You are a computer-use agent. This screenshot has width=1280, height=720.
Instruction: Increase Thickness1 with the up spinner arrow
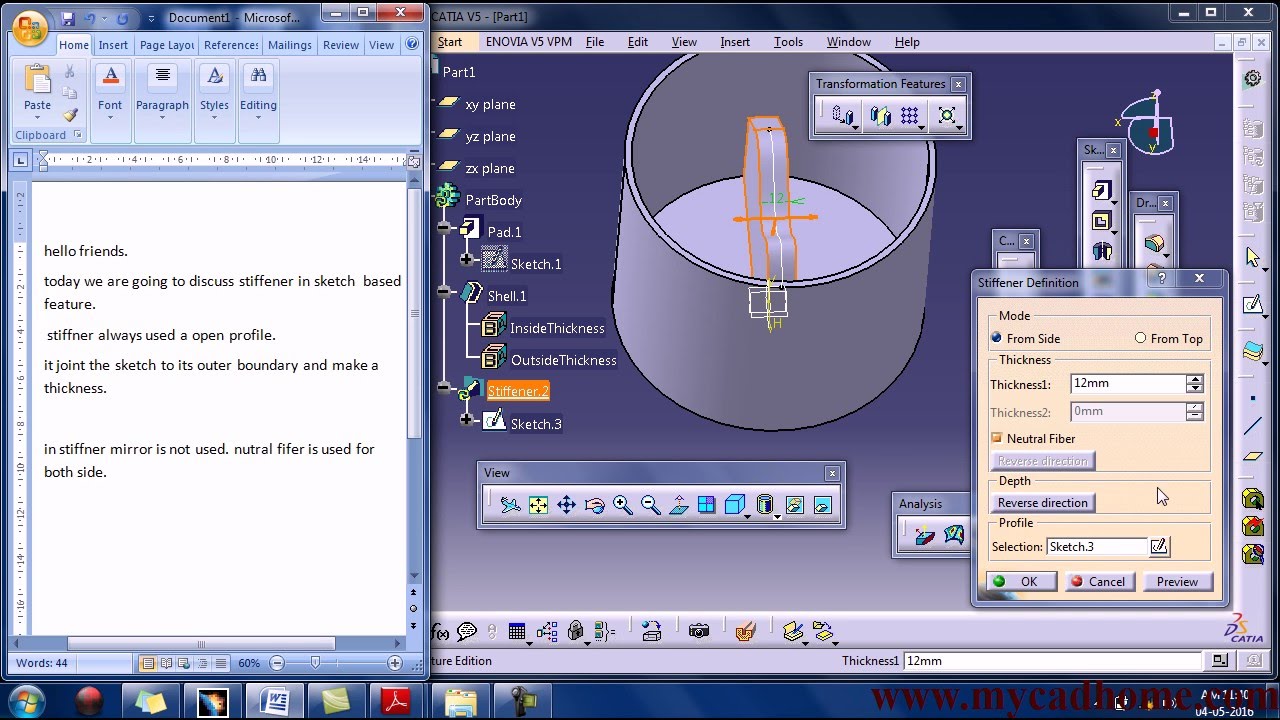point(1194,379)
